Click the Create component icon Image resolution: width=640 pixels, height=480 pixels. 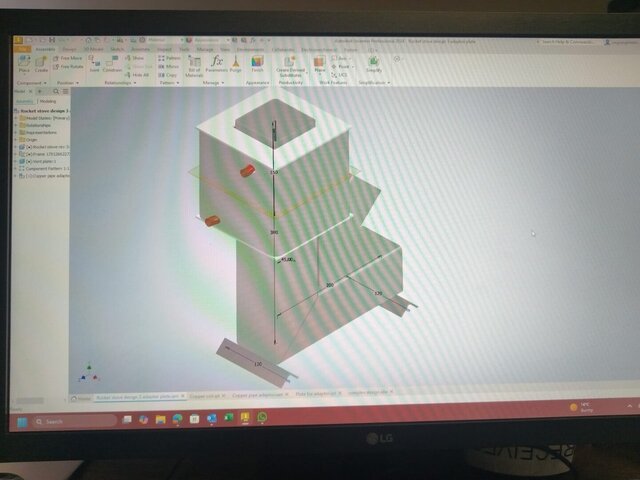tap(41, 64)
